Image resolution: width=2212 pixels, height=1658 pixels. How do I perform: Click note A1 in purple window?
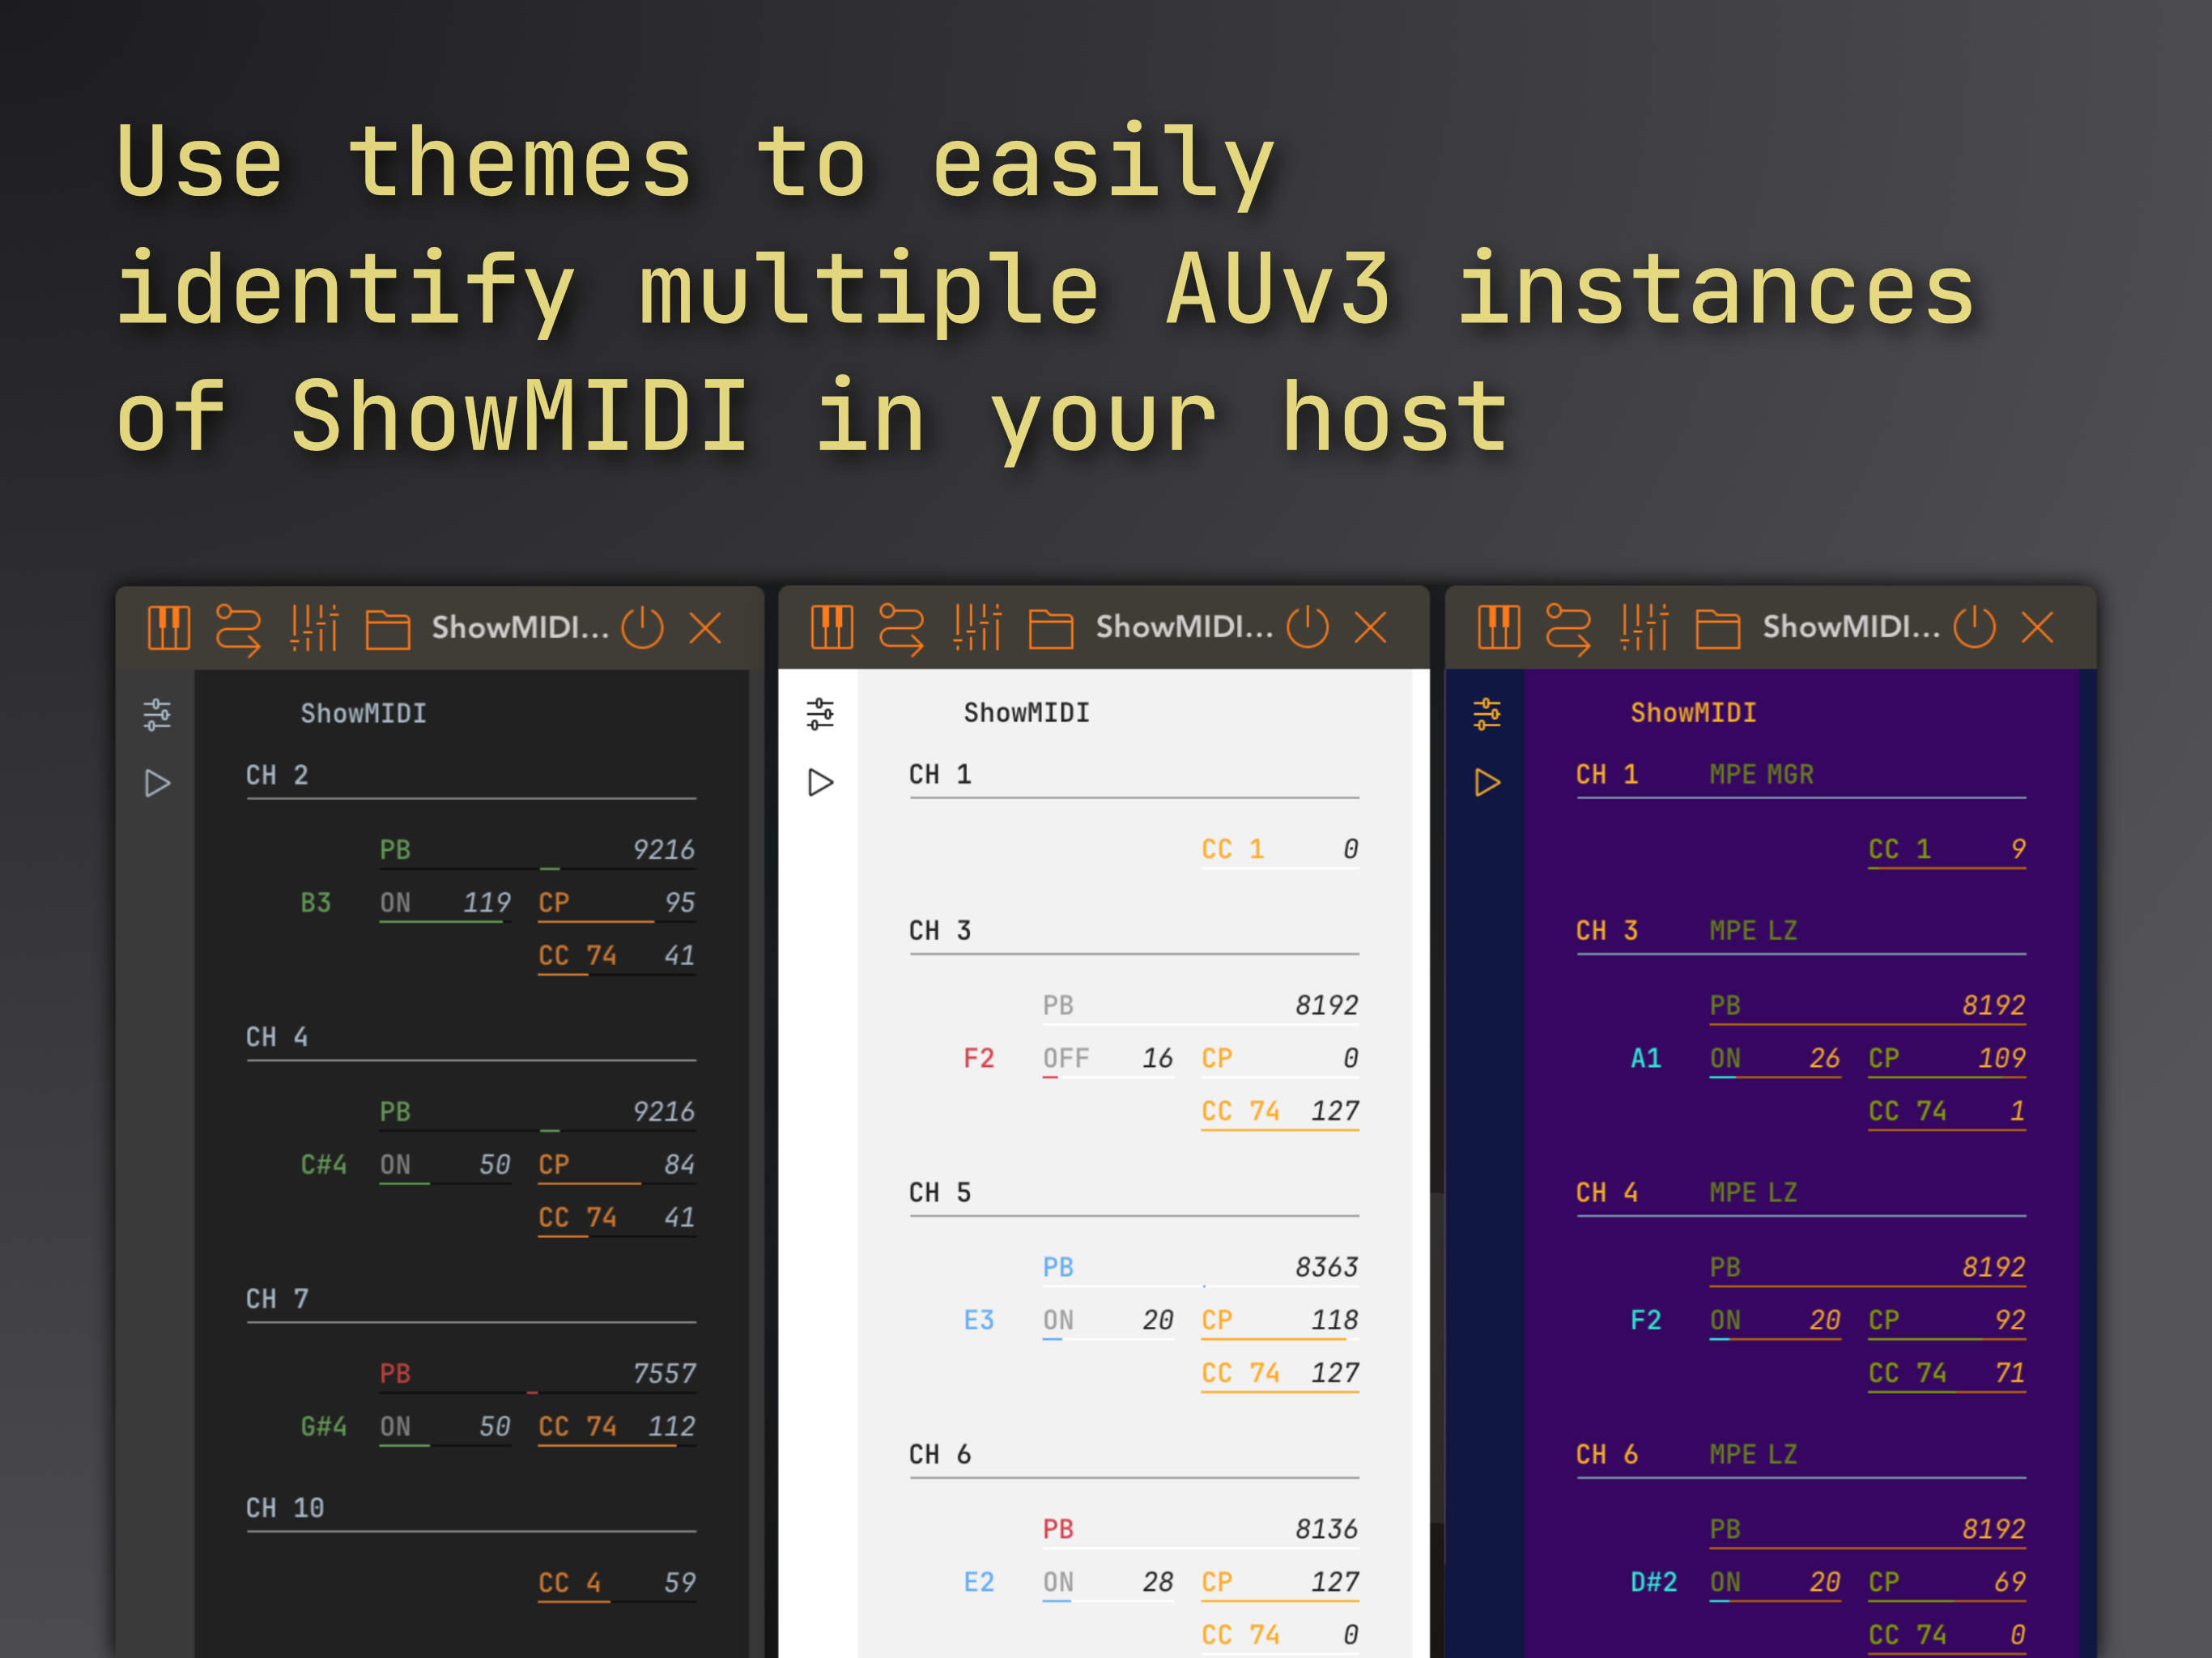[x=1646, y=1059]
